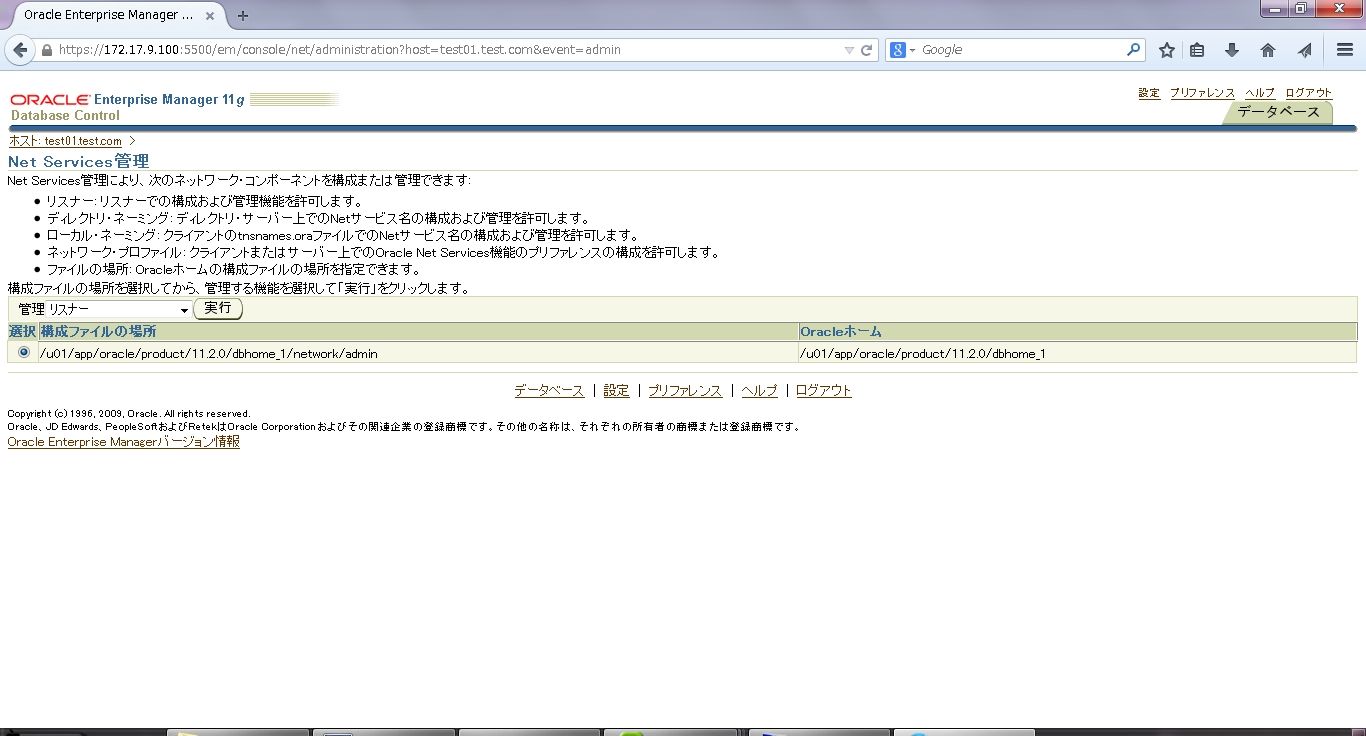Click the magnifier icon in the Google search box
This screenshot has width=1366, height=736.
click(1134, 49)
